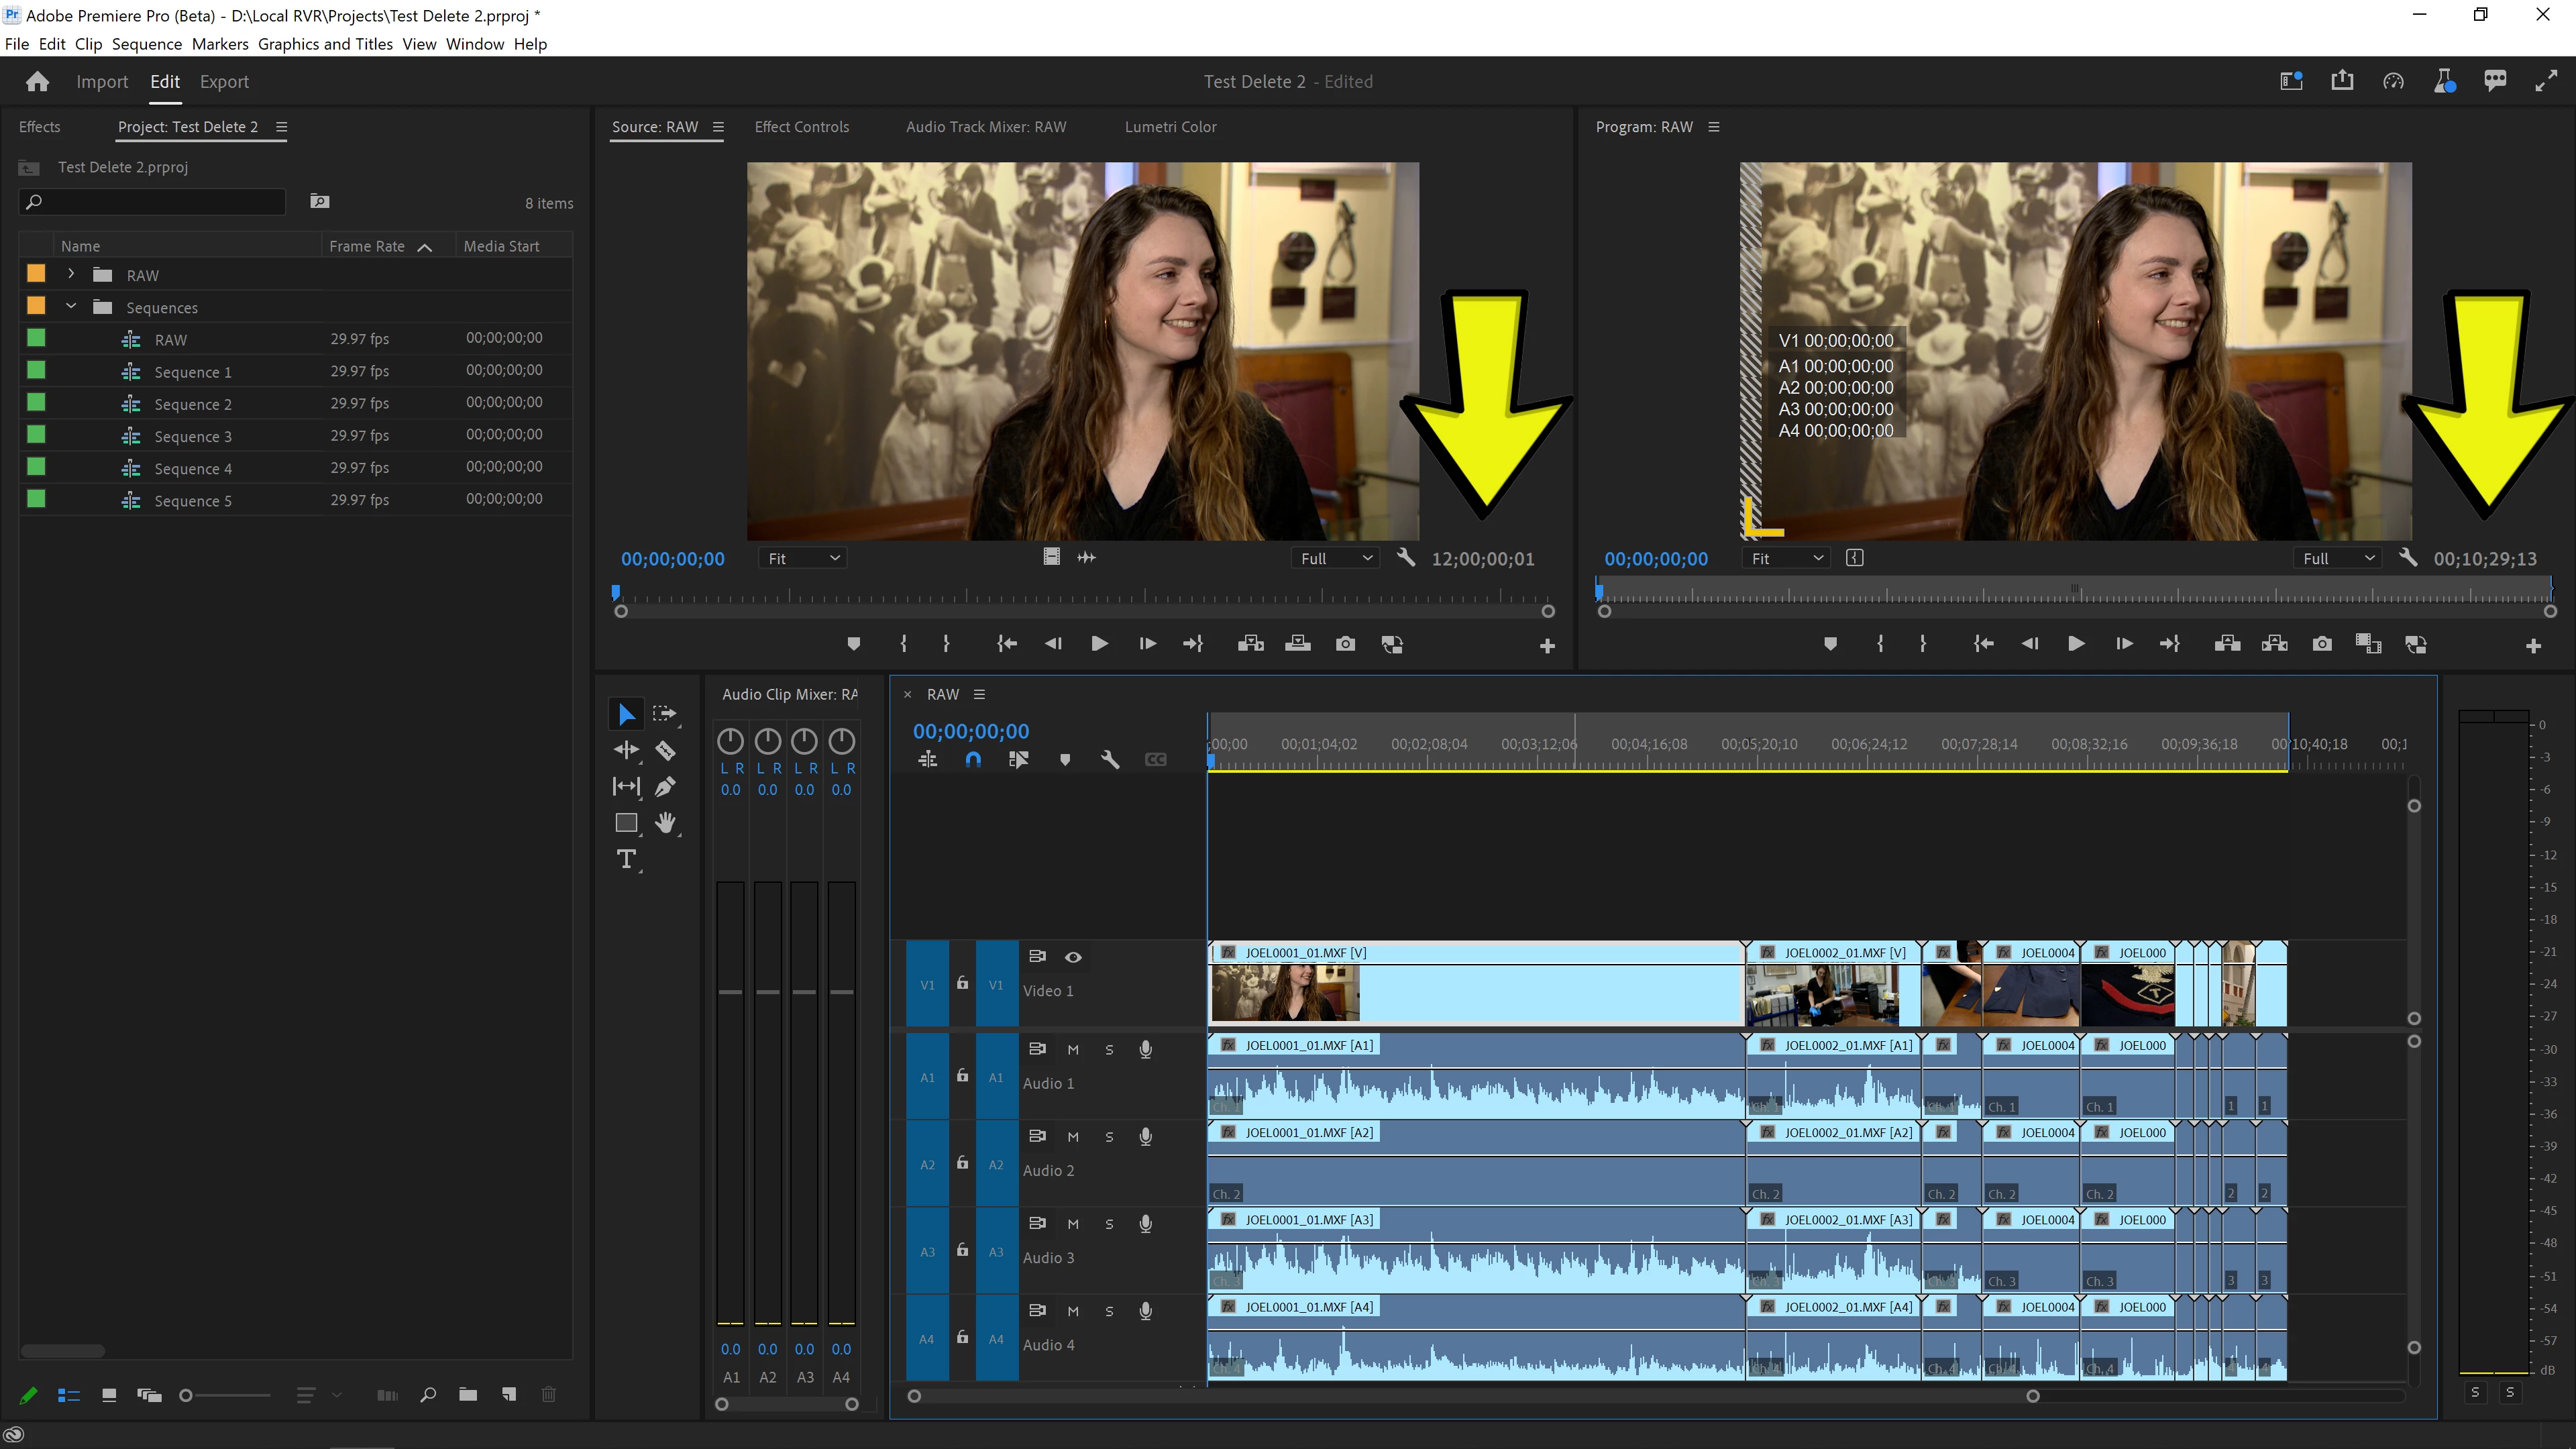Toggle timeline Snap magnet icon

pos(973,760)
